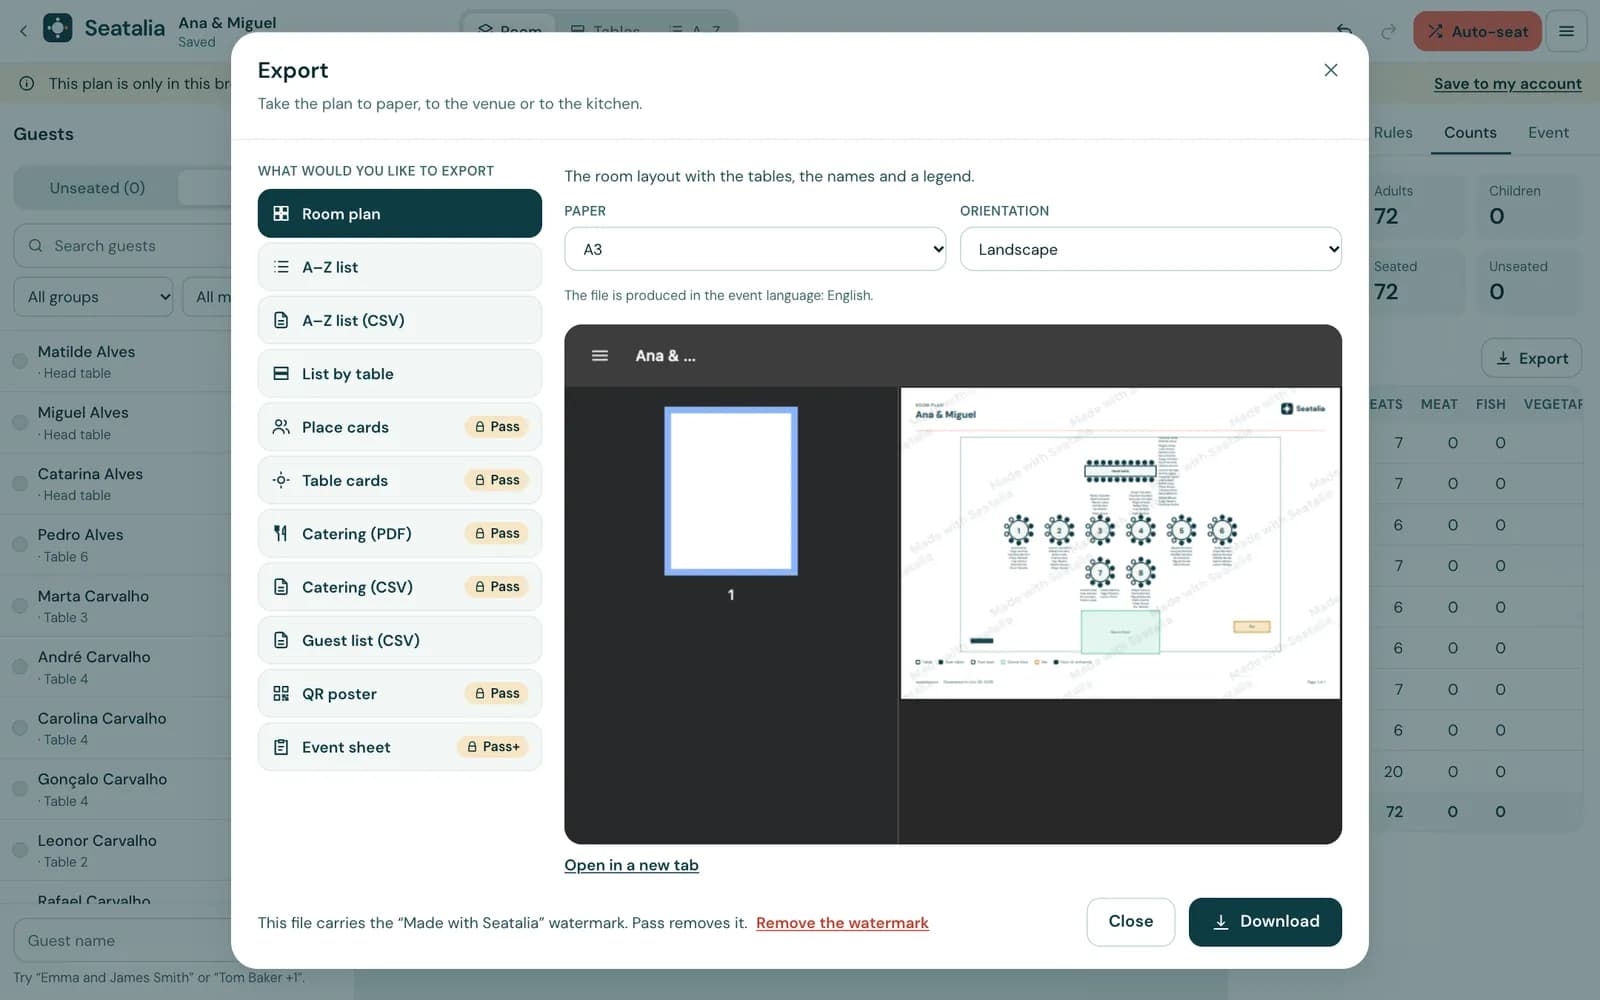Pick the List by table export
1600x1000 pixels.
tap(400, 374)
